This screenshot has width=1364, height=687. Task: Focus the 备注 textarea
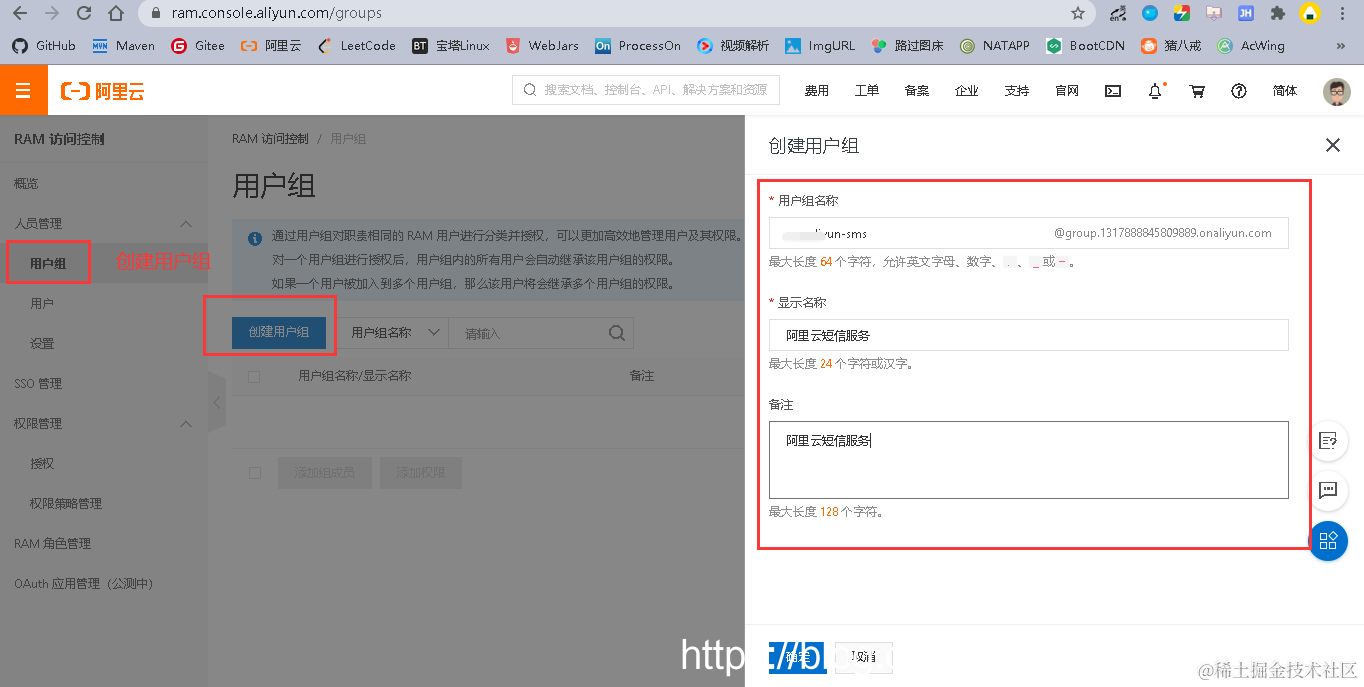point(1028,460)
